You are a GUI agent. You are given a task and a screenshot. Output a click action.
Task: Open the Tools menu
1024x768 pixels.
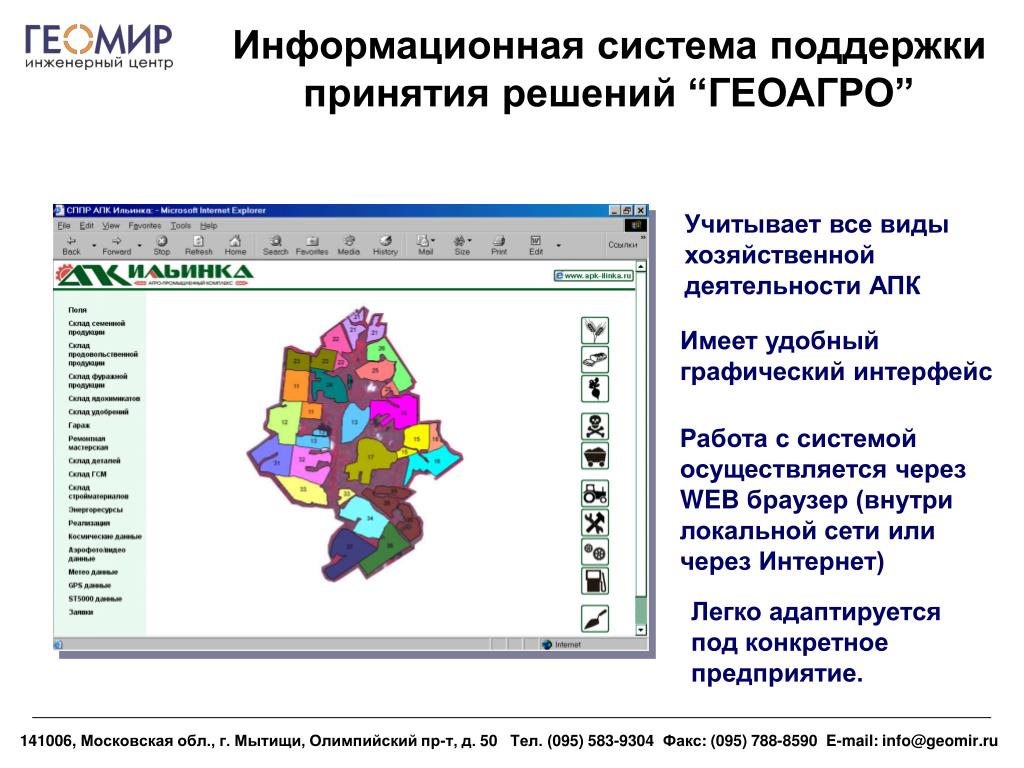(x=180, y=225)
